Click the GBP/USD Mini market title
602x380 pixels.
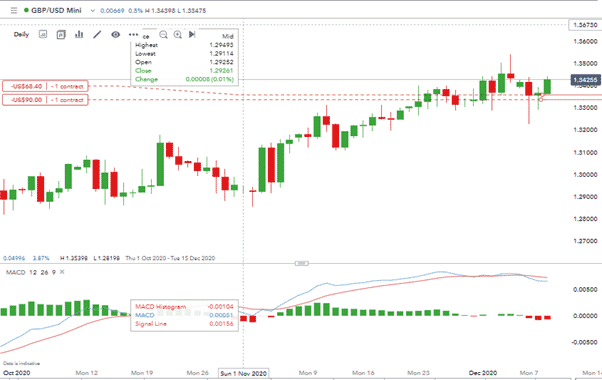(56, 10)
